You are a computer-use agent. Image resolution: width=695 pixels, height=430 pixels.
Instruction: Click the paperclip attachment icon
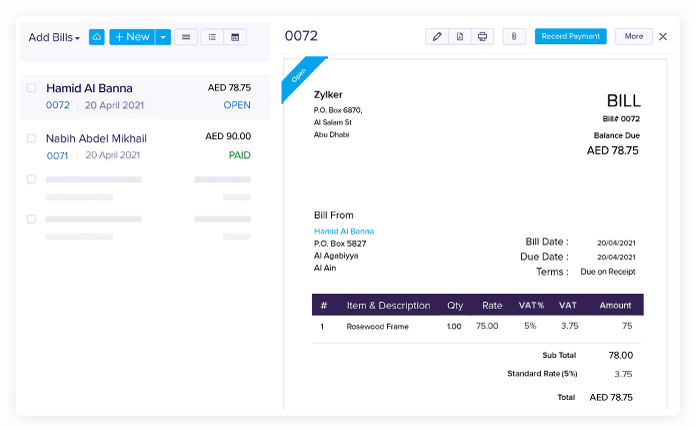click(x=514, y=36)
